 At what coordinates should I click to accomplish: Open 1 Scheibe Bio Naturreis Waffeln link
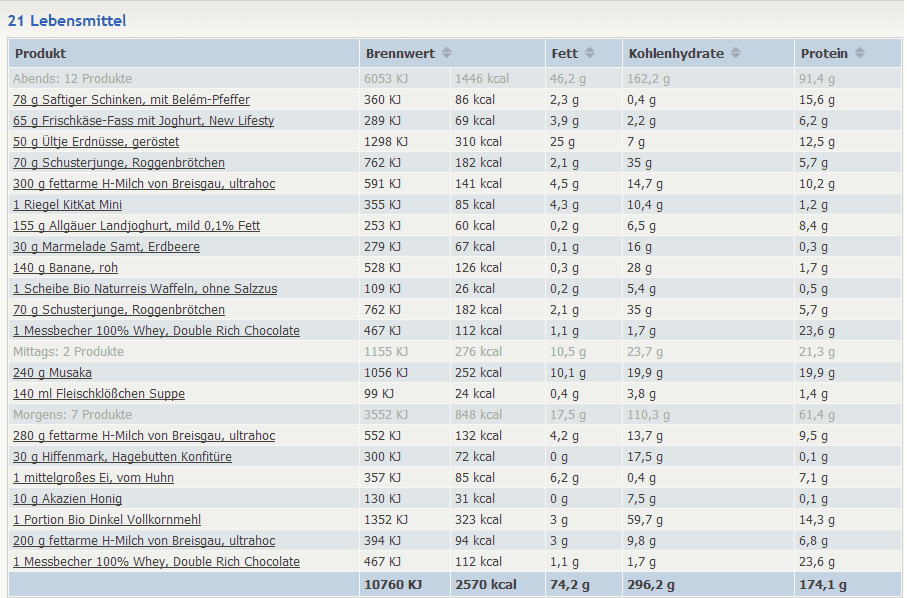tap(145, 289)
